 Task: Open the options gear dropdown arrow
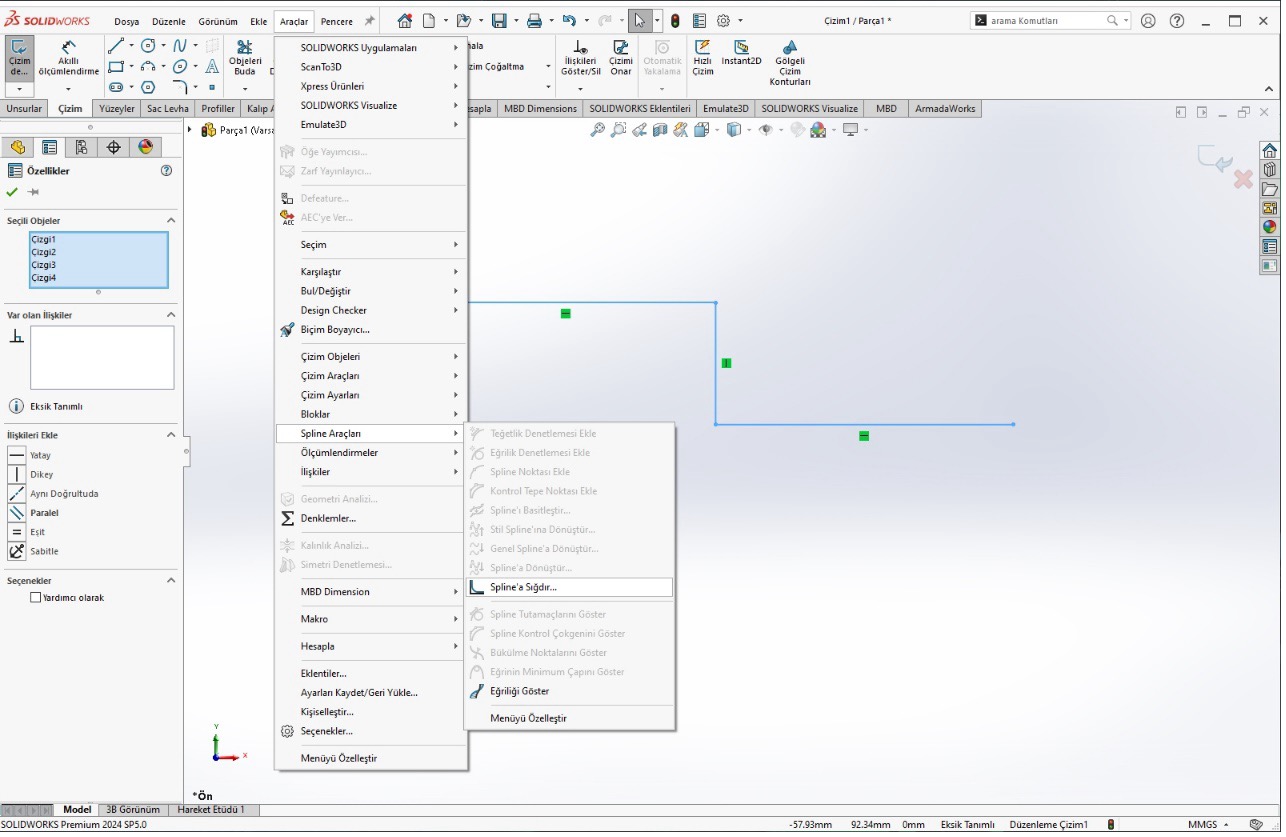tap(739, 20)
